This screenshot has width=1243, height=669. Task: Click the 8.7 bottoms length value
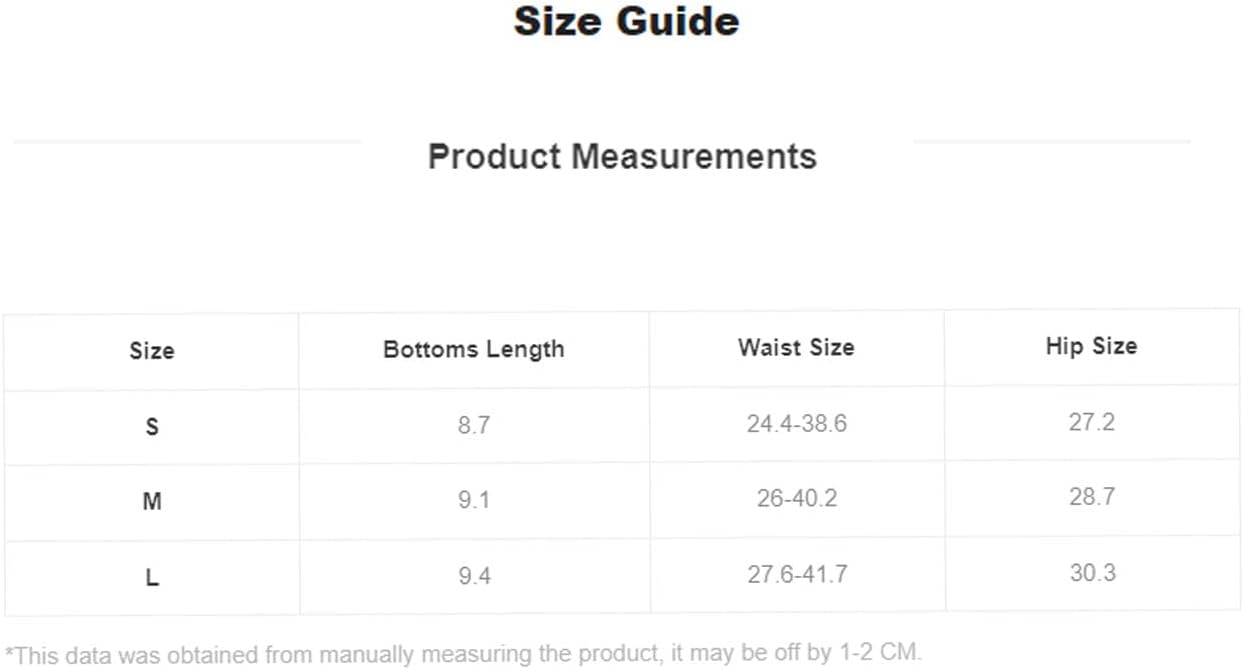click(x=474, y=425)
